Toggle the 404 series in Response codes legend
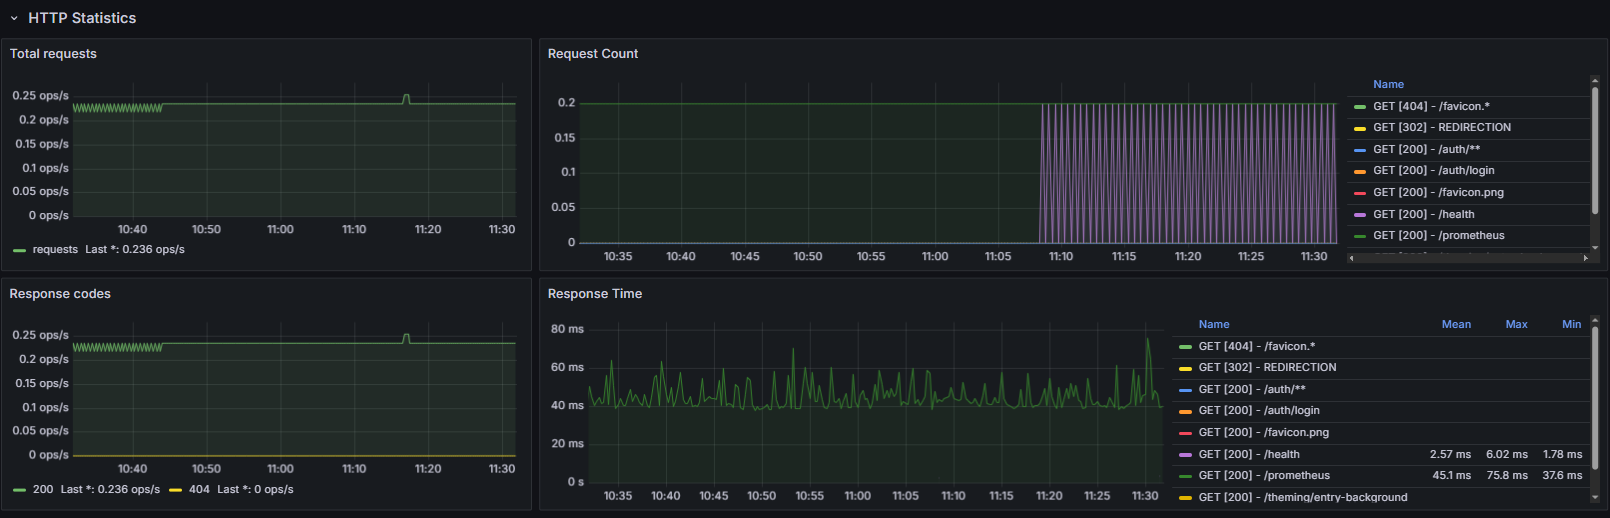Screen dimensions: 1610x518 pos(199,490)
